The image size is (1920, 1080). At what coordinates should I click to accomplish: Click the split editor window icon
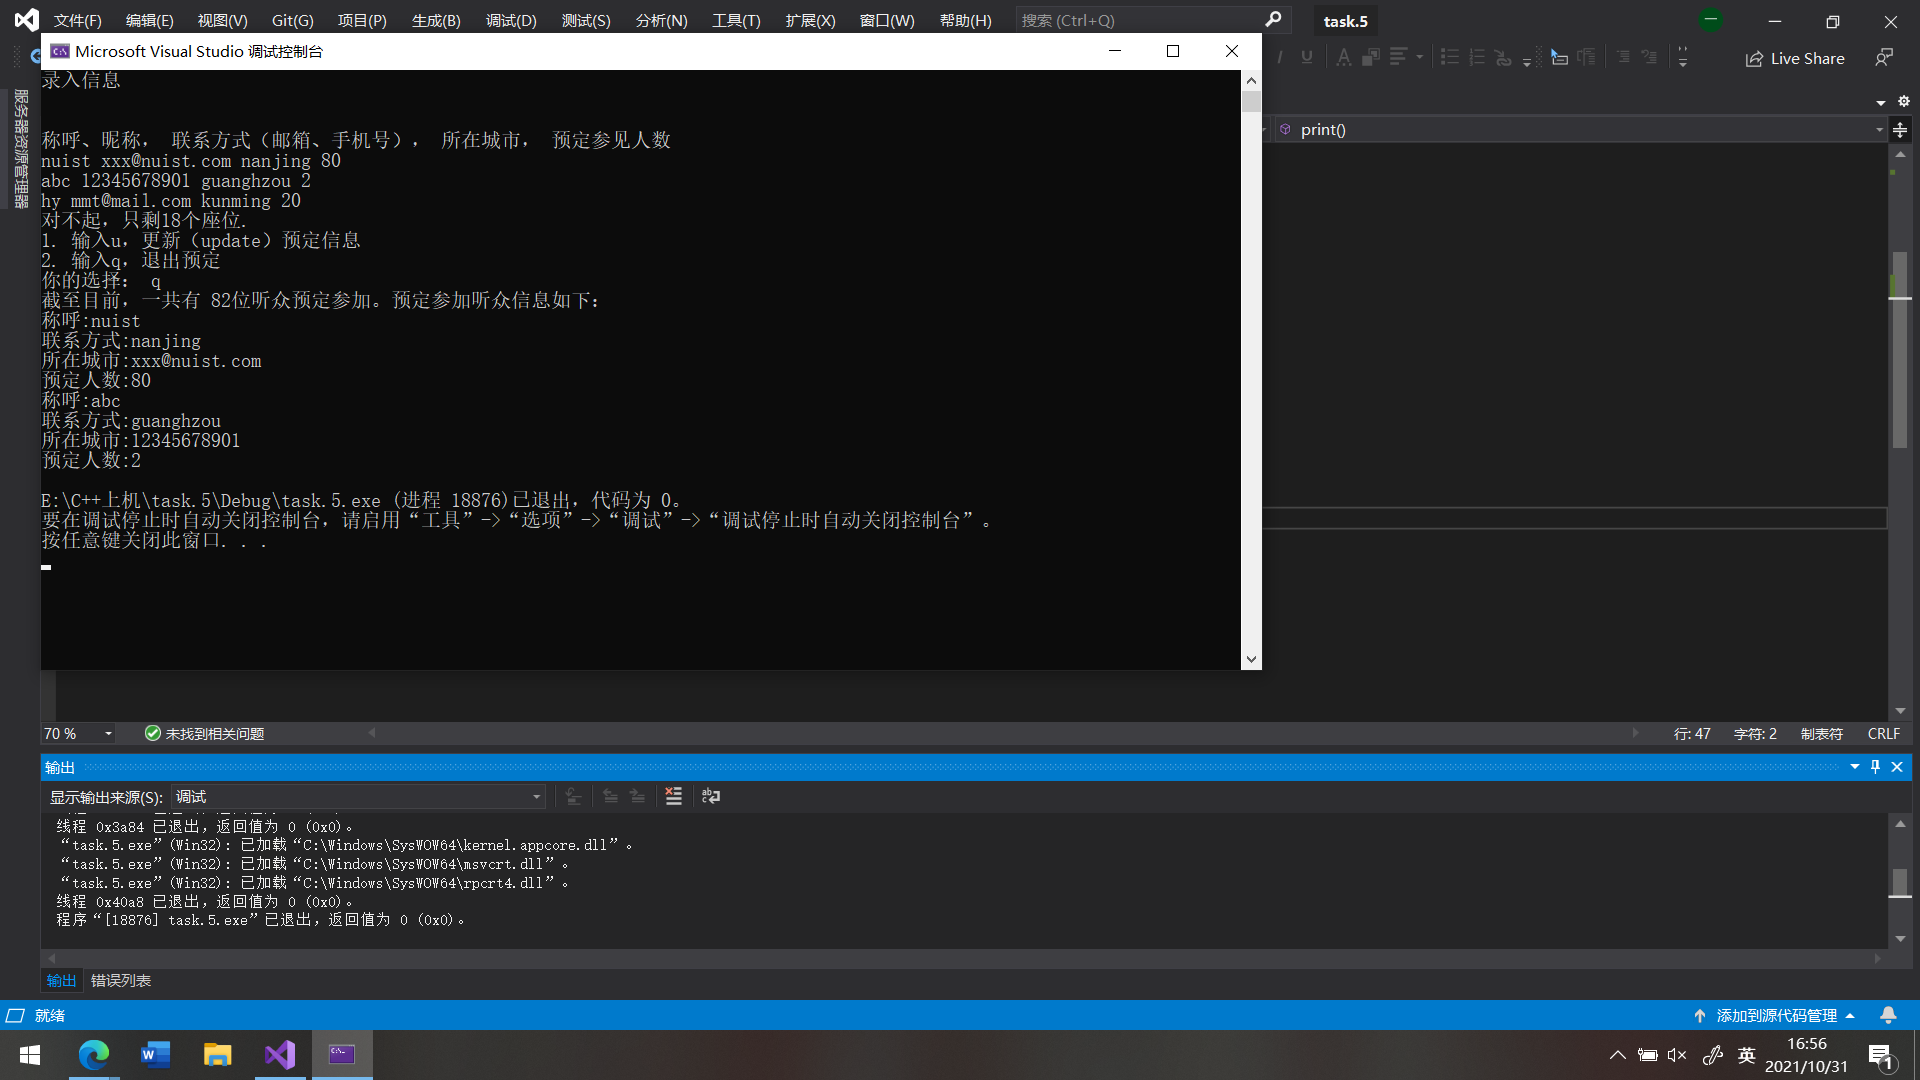coord(1900,130)
